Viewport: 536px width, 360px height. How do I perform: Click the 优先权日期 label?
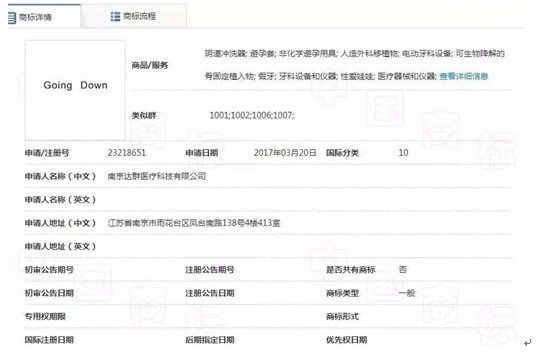point(347,340)
